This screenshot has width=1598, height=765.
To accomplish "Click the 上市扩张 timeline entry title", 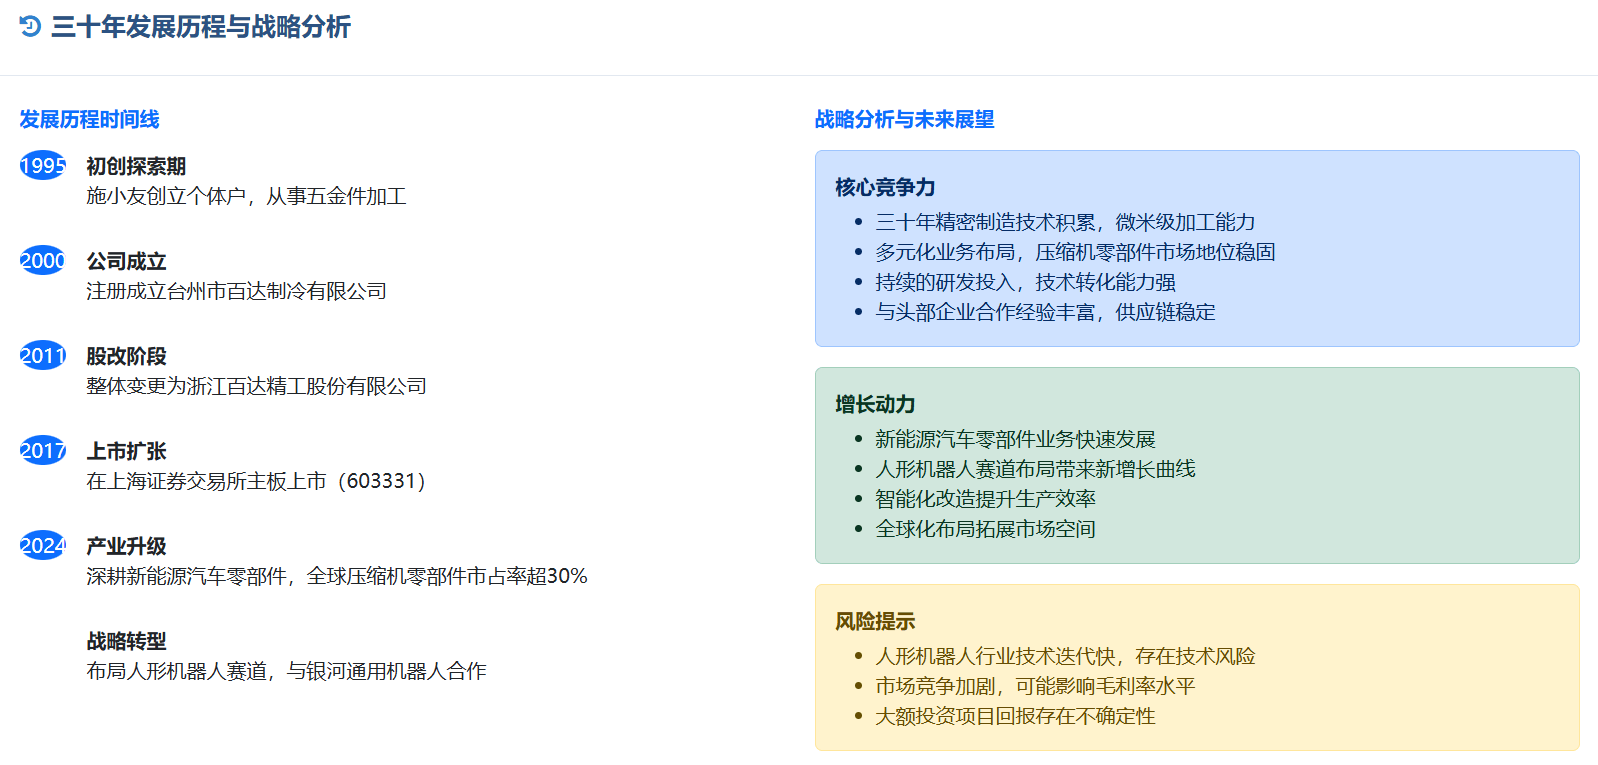I will click(126, 451).
